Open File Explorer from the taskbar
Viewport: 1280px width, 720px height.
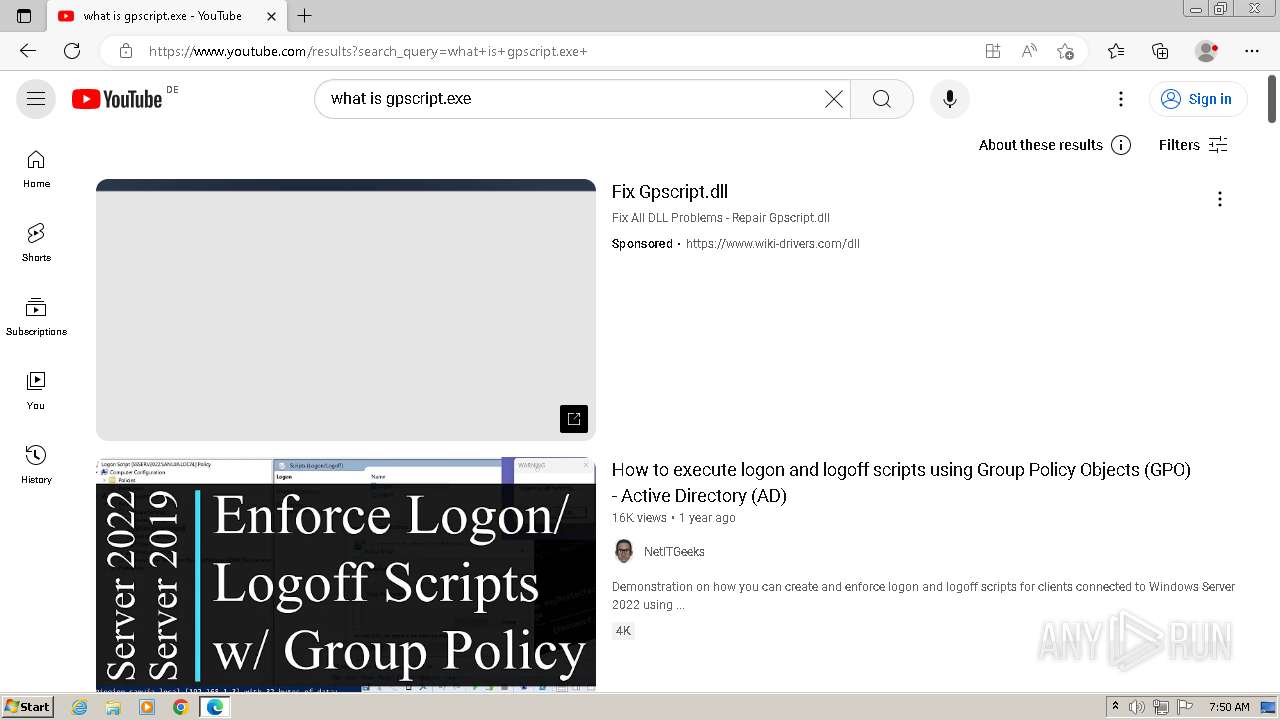pos(113,707)
